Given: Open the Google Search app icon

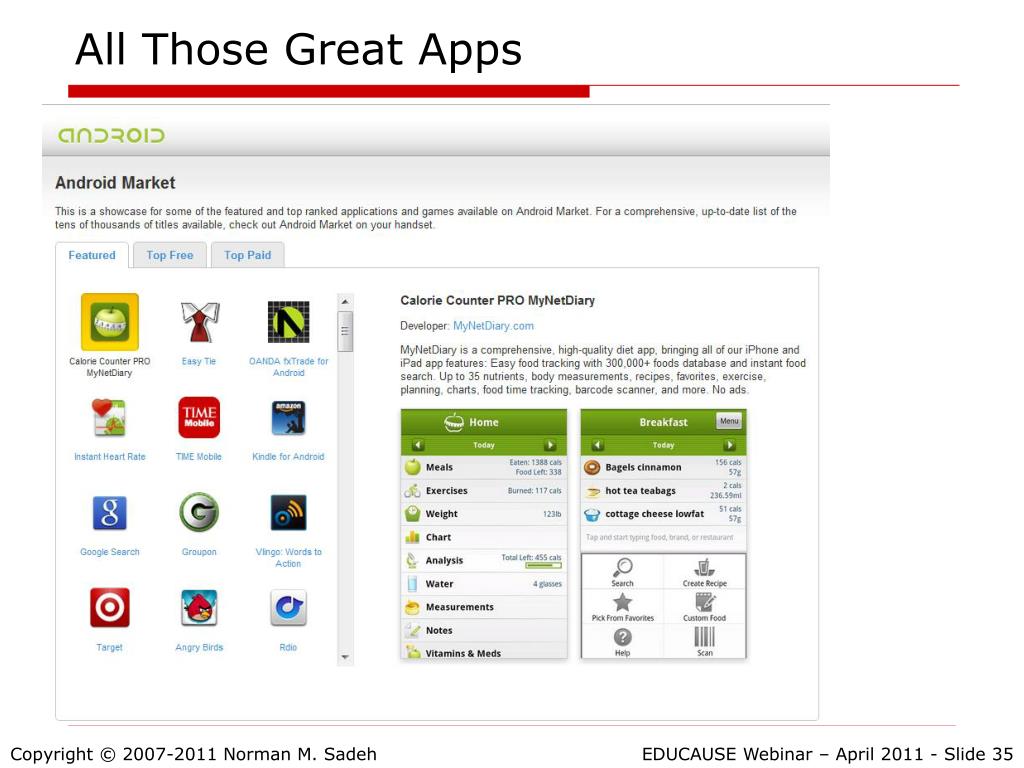Looking at the screenshot, I should (110, 513).
